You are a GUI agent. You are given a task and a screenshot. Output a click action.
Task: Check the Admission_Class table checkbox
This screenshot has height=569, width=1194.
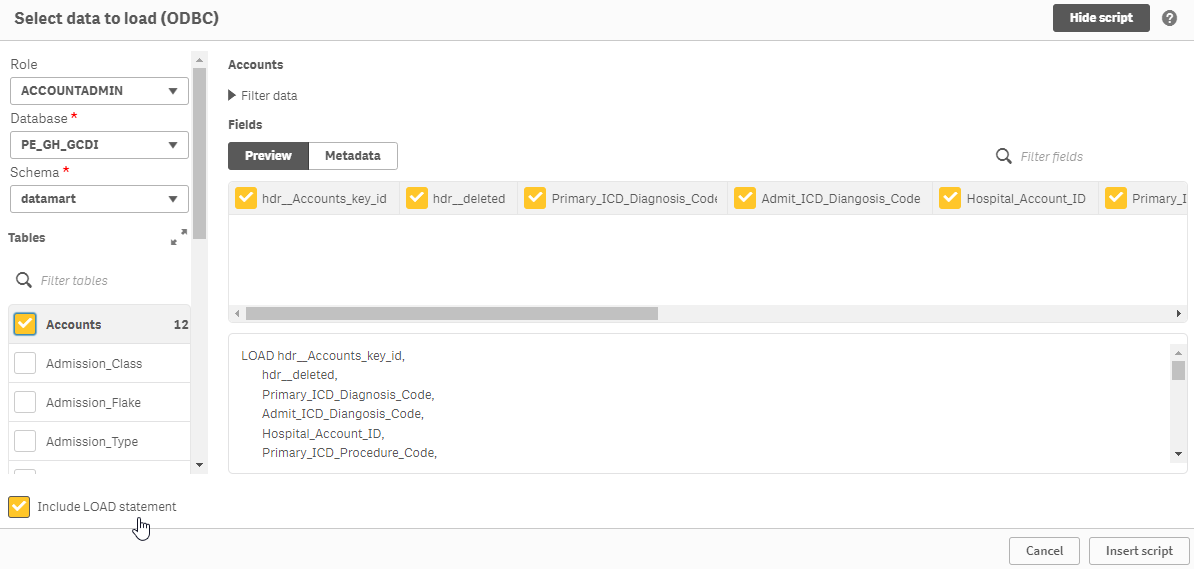[x=25, y=363]
